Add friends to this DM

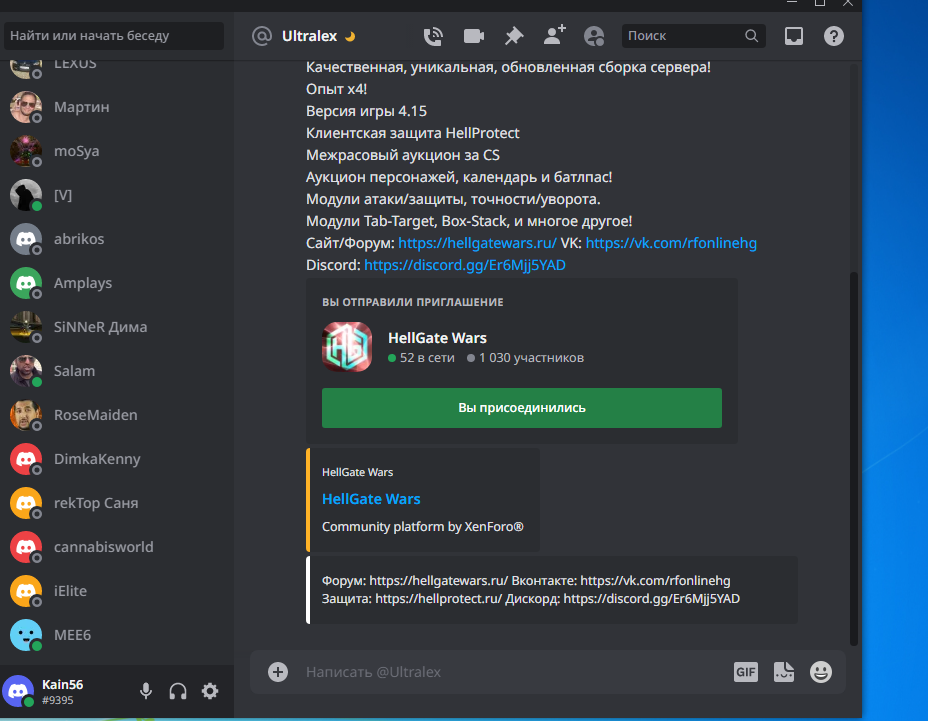pyautogui.click(x=555, y=36)
